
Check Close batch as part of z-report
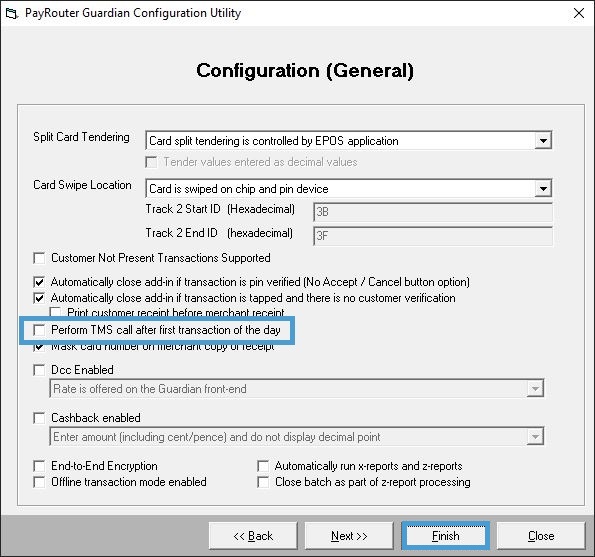tap(263, 482)
